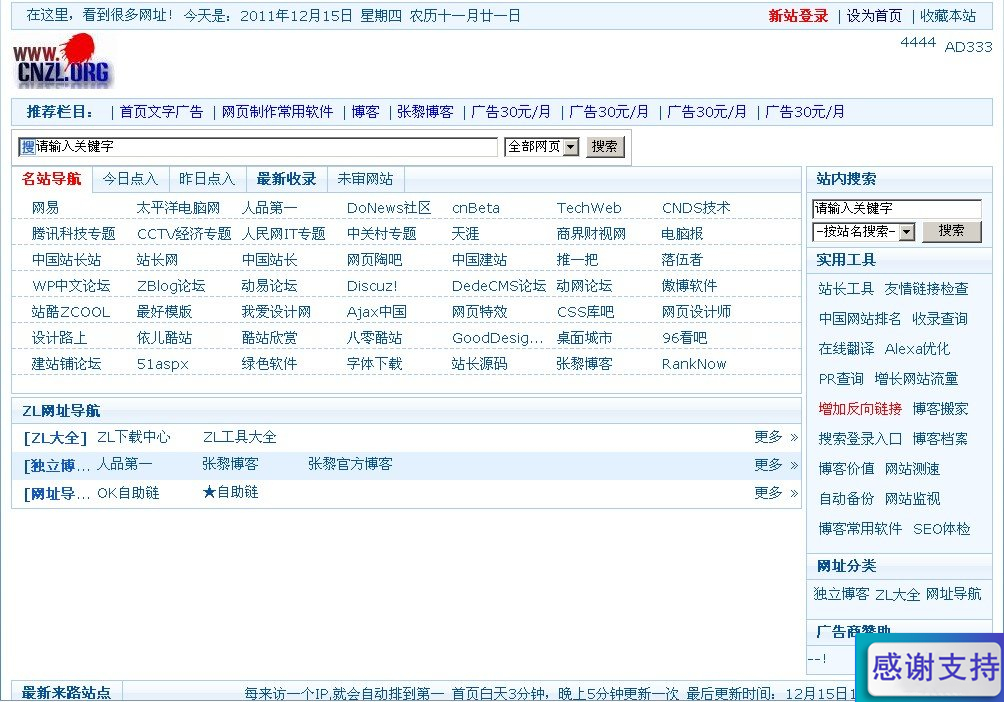Switch to the 今日点入 tab
The height and width of the screenshot is (702, 1004).
point(130,179)
